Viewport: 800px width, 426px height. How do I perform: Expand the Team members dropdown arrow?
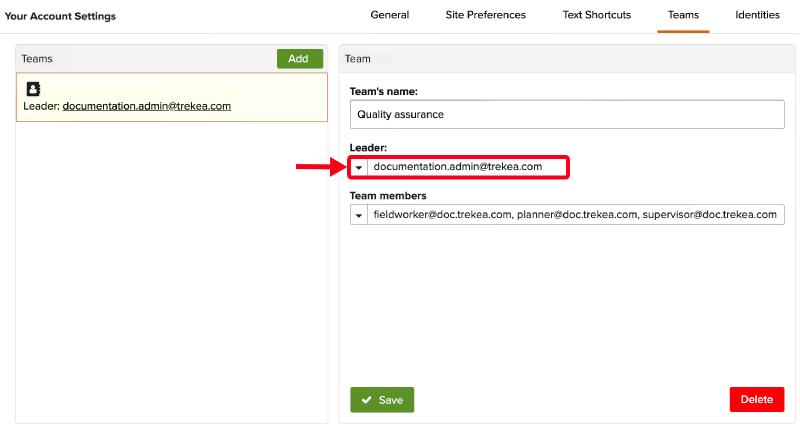(x=359, y=215)
